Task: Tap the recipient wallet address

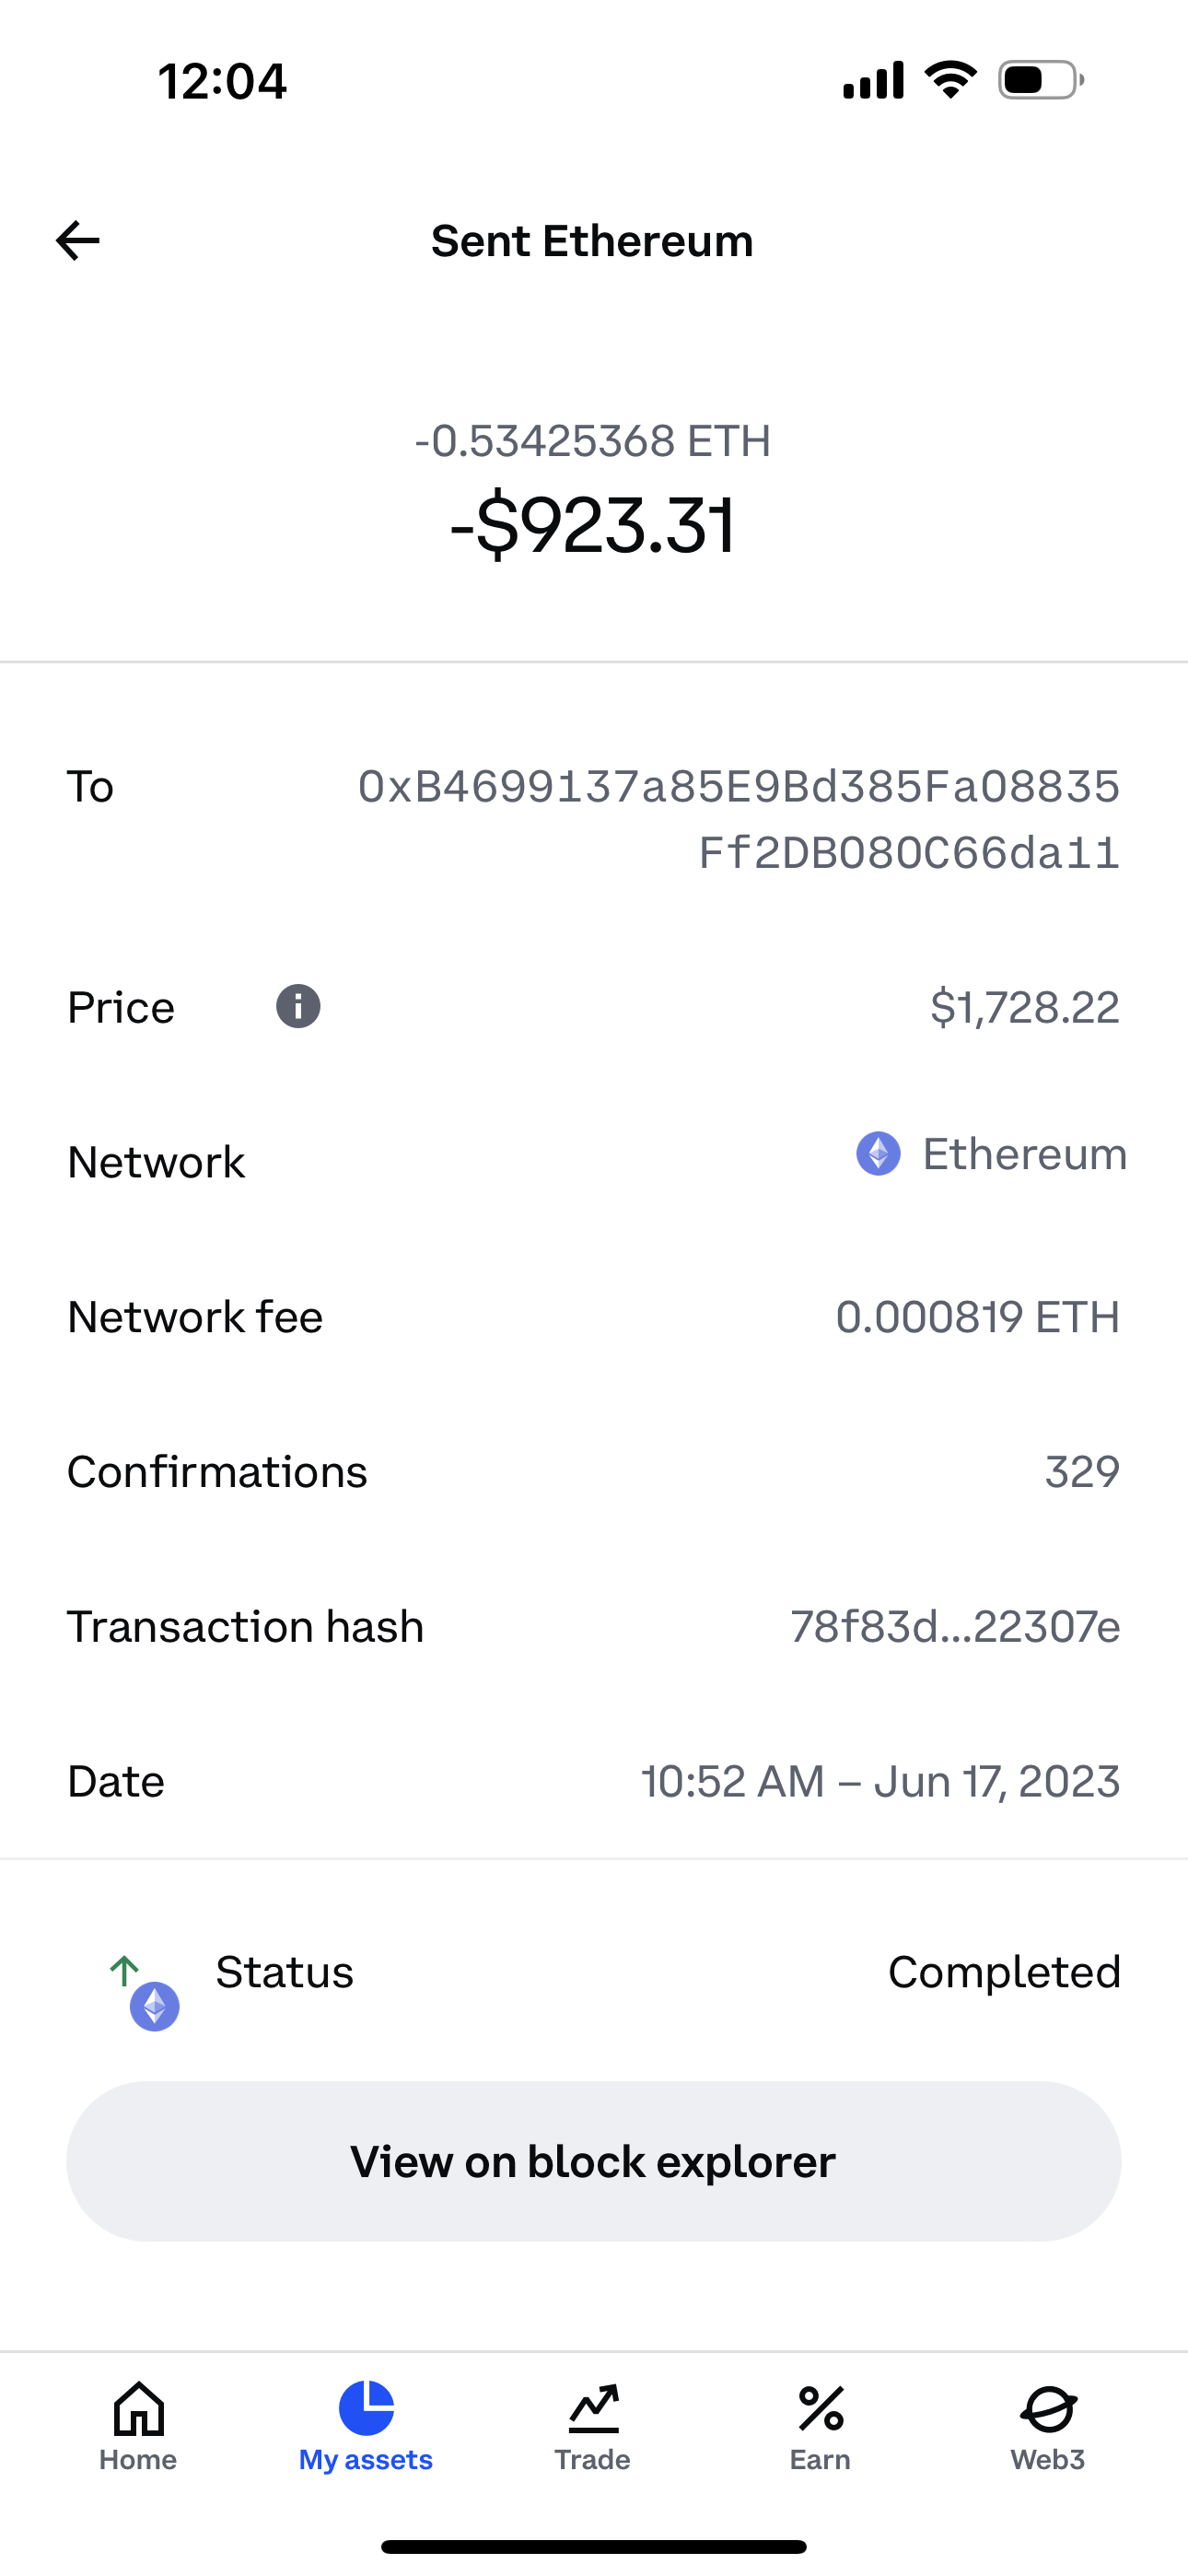Action: (739, 819)
